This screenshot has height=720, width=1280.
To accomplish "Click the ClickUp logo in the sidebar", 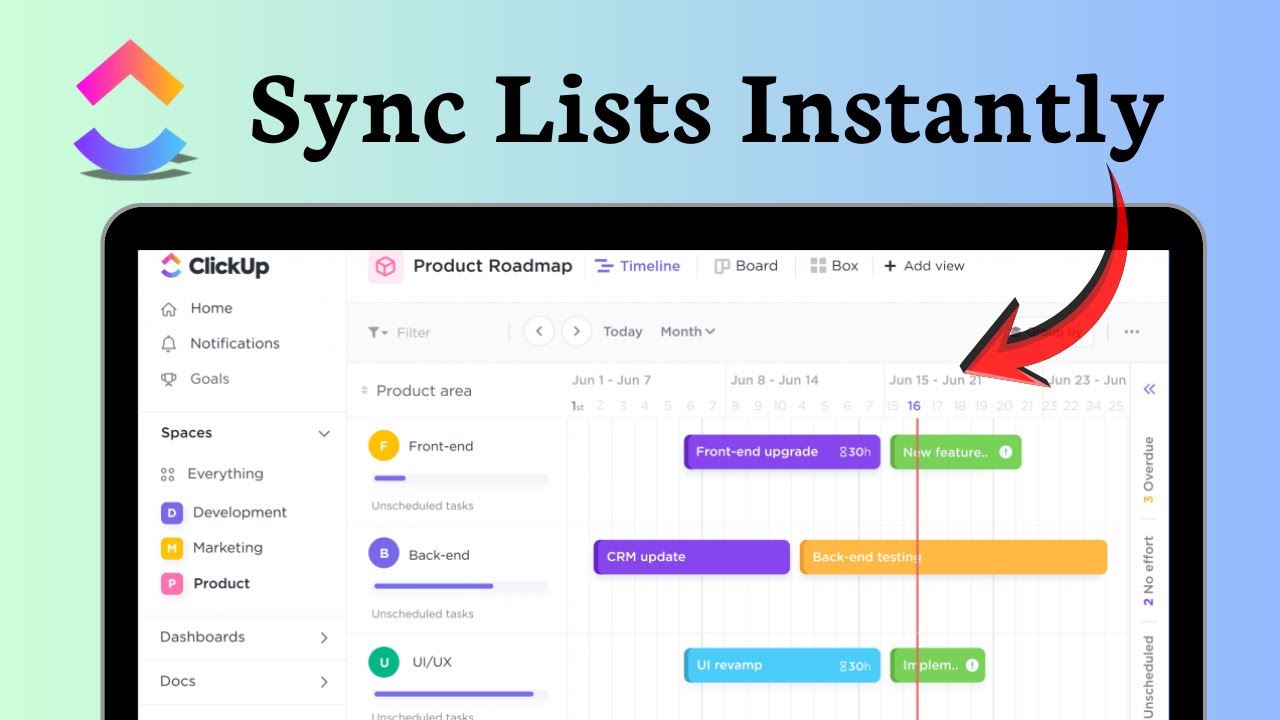I will [x=214, y=266].
